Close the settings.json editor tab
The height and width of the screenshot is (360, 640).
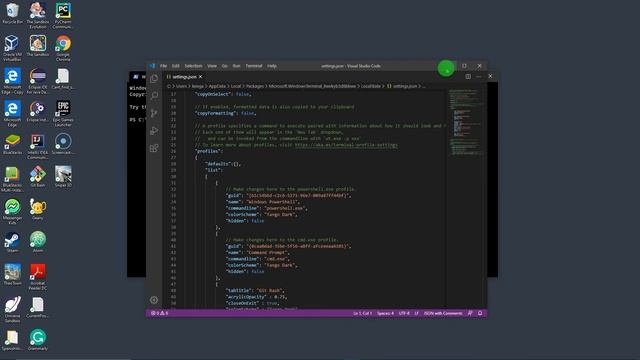(x=200, y=77)
